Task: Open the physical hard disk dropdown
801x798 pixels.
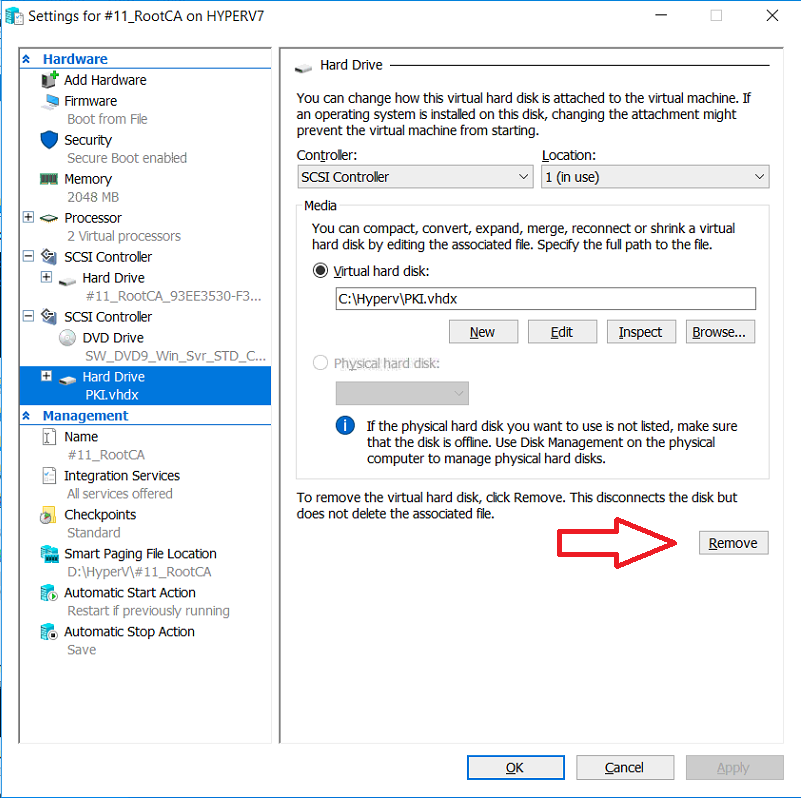Action: (402, 393)
